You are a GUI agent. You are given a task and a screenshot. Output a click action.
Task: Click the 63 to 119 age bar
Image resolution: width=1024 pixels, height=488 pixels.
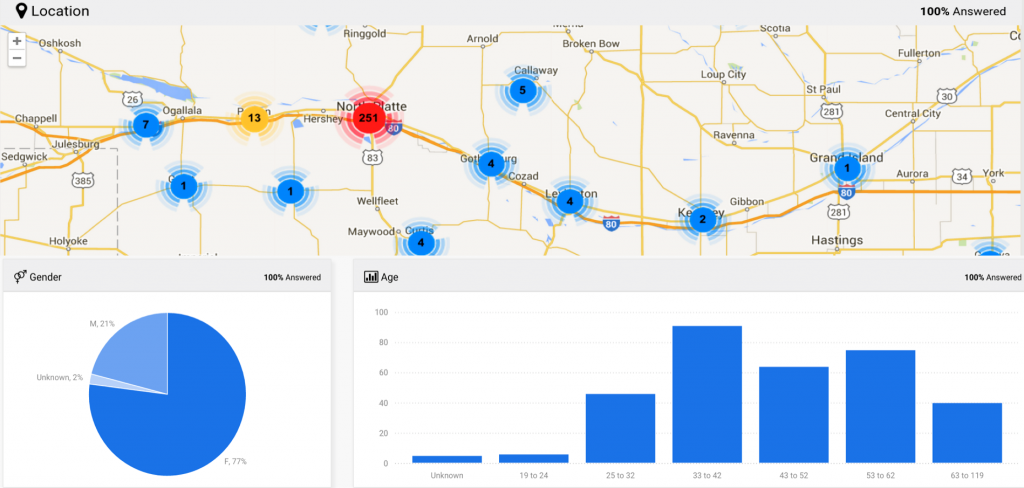(966, 432)
